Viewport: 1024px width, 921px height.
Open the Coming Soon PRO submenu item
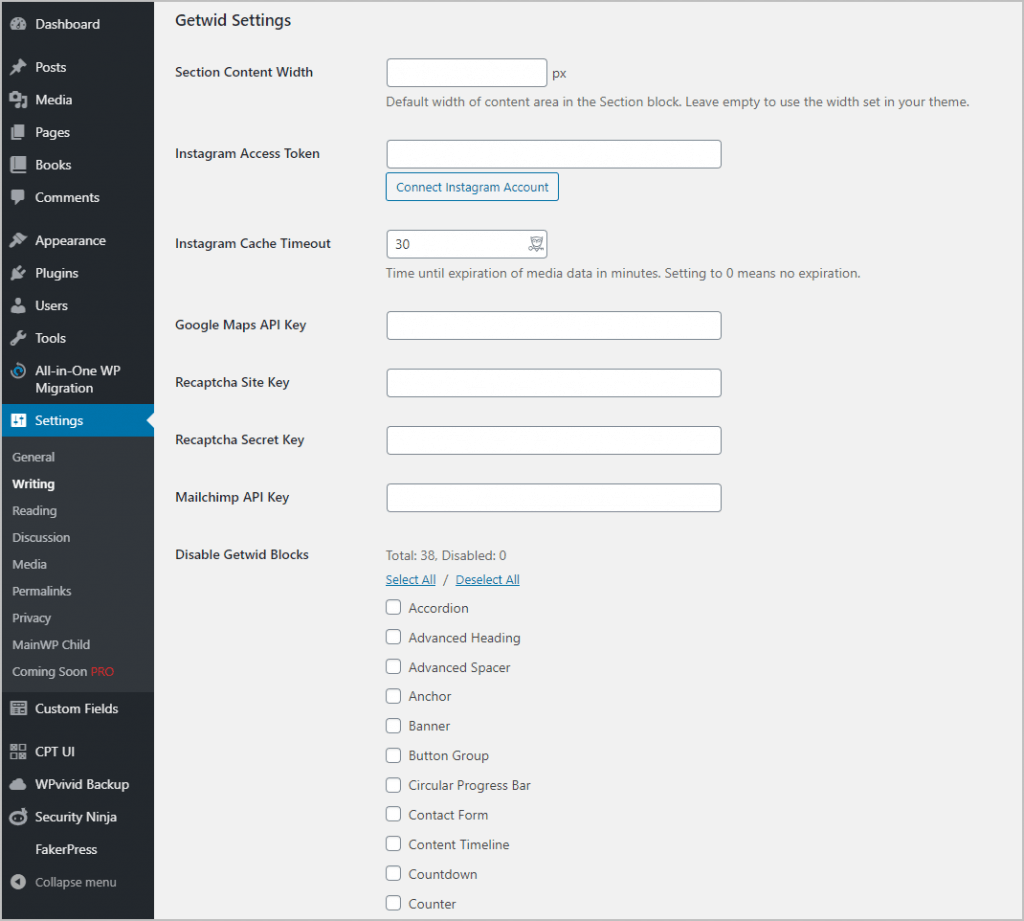coord(63,671)
